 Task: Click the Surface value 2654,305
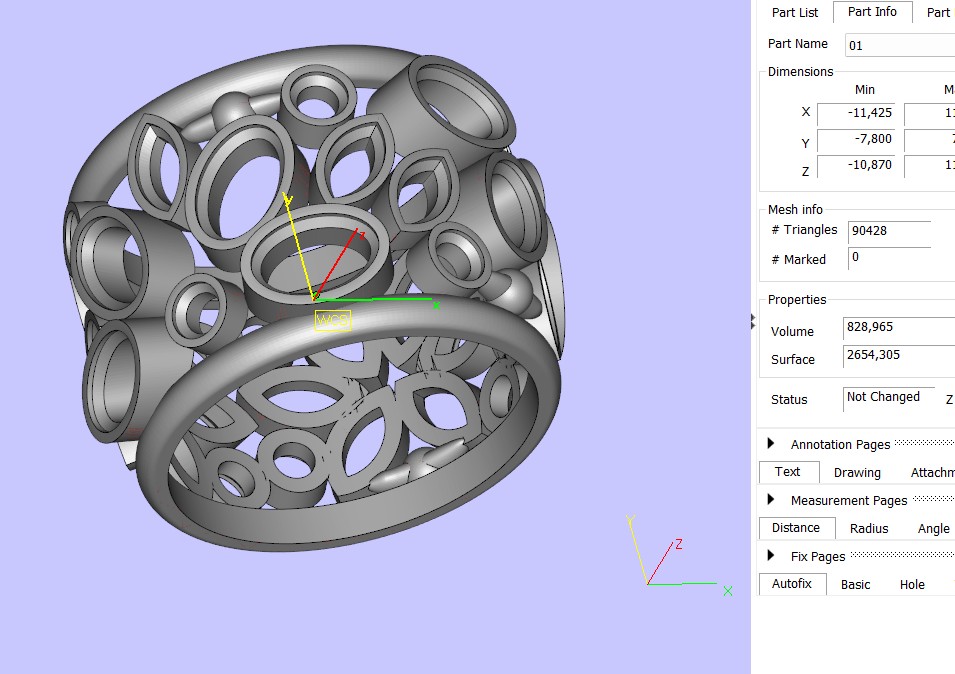[x=899, y=355]
